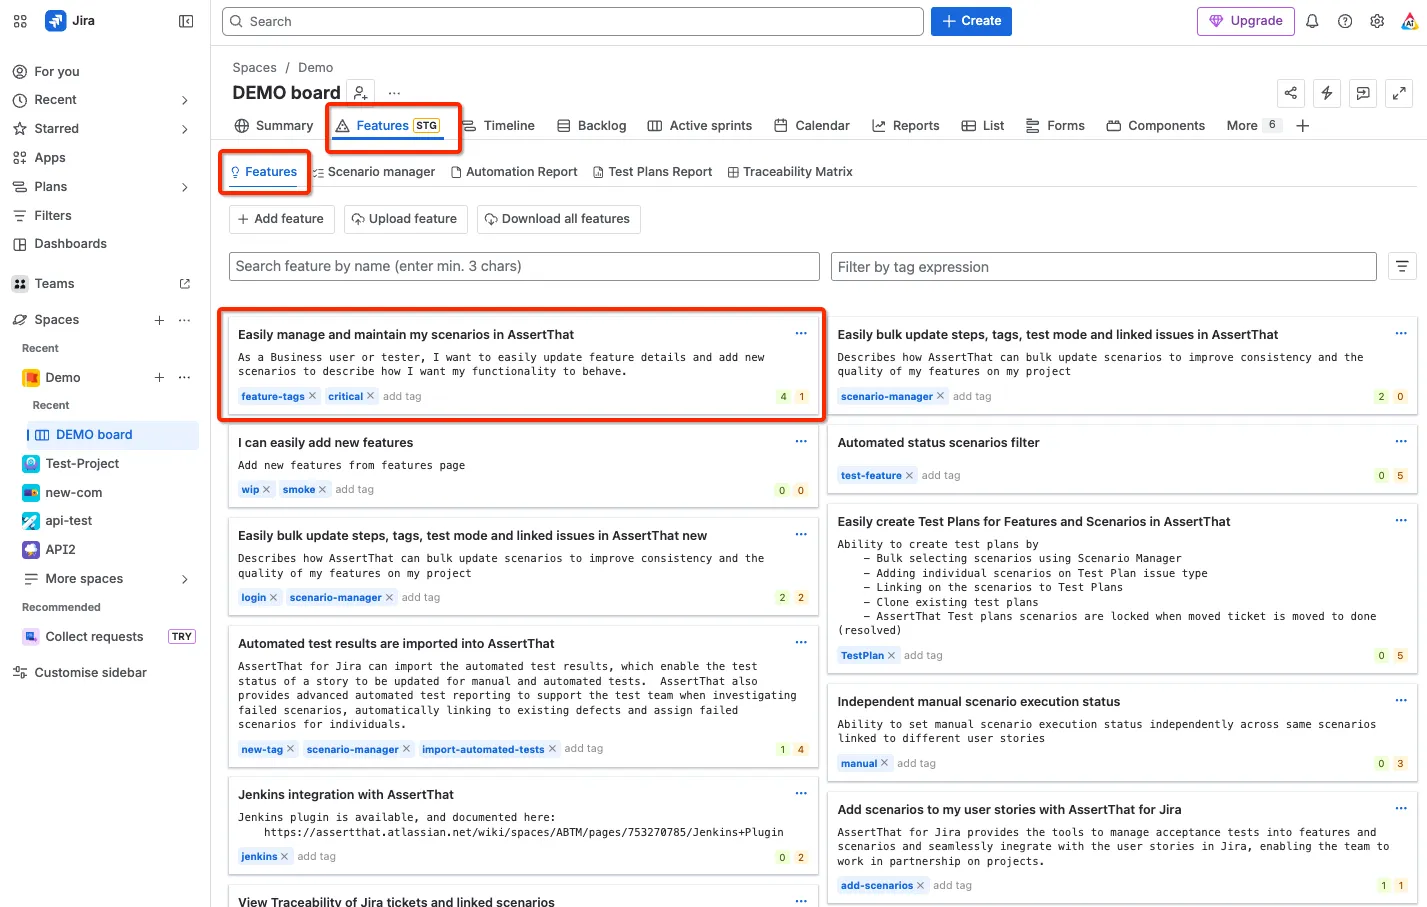Open the Backlog tab
The height and width of the screenshot is (907, 1427).
point(592,126)
